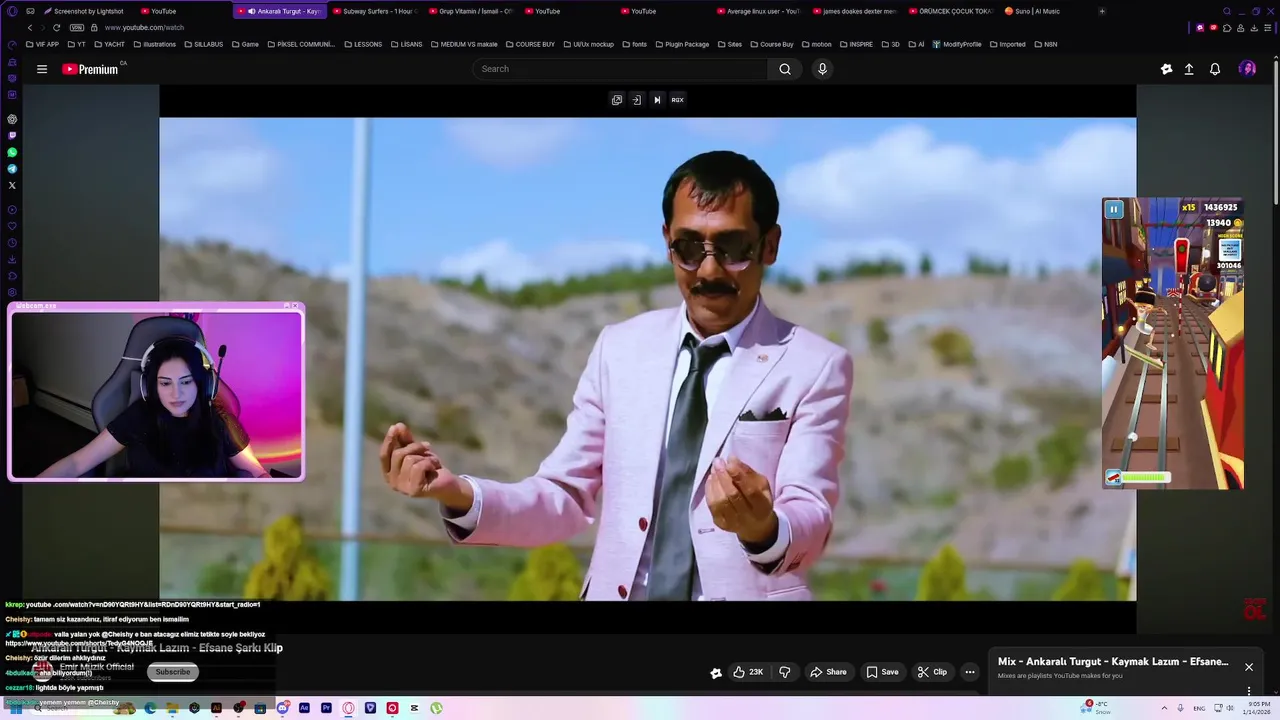Open Mix panel three-dot options
1280x720 pixels.
(x=1249, y=690)
